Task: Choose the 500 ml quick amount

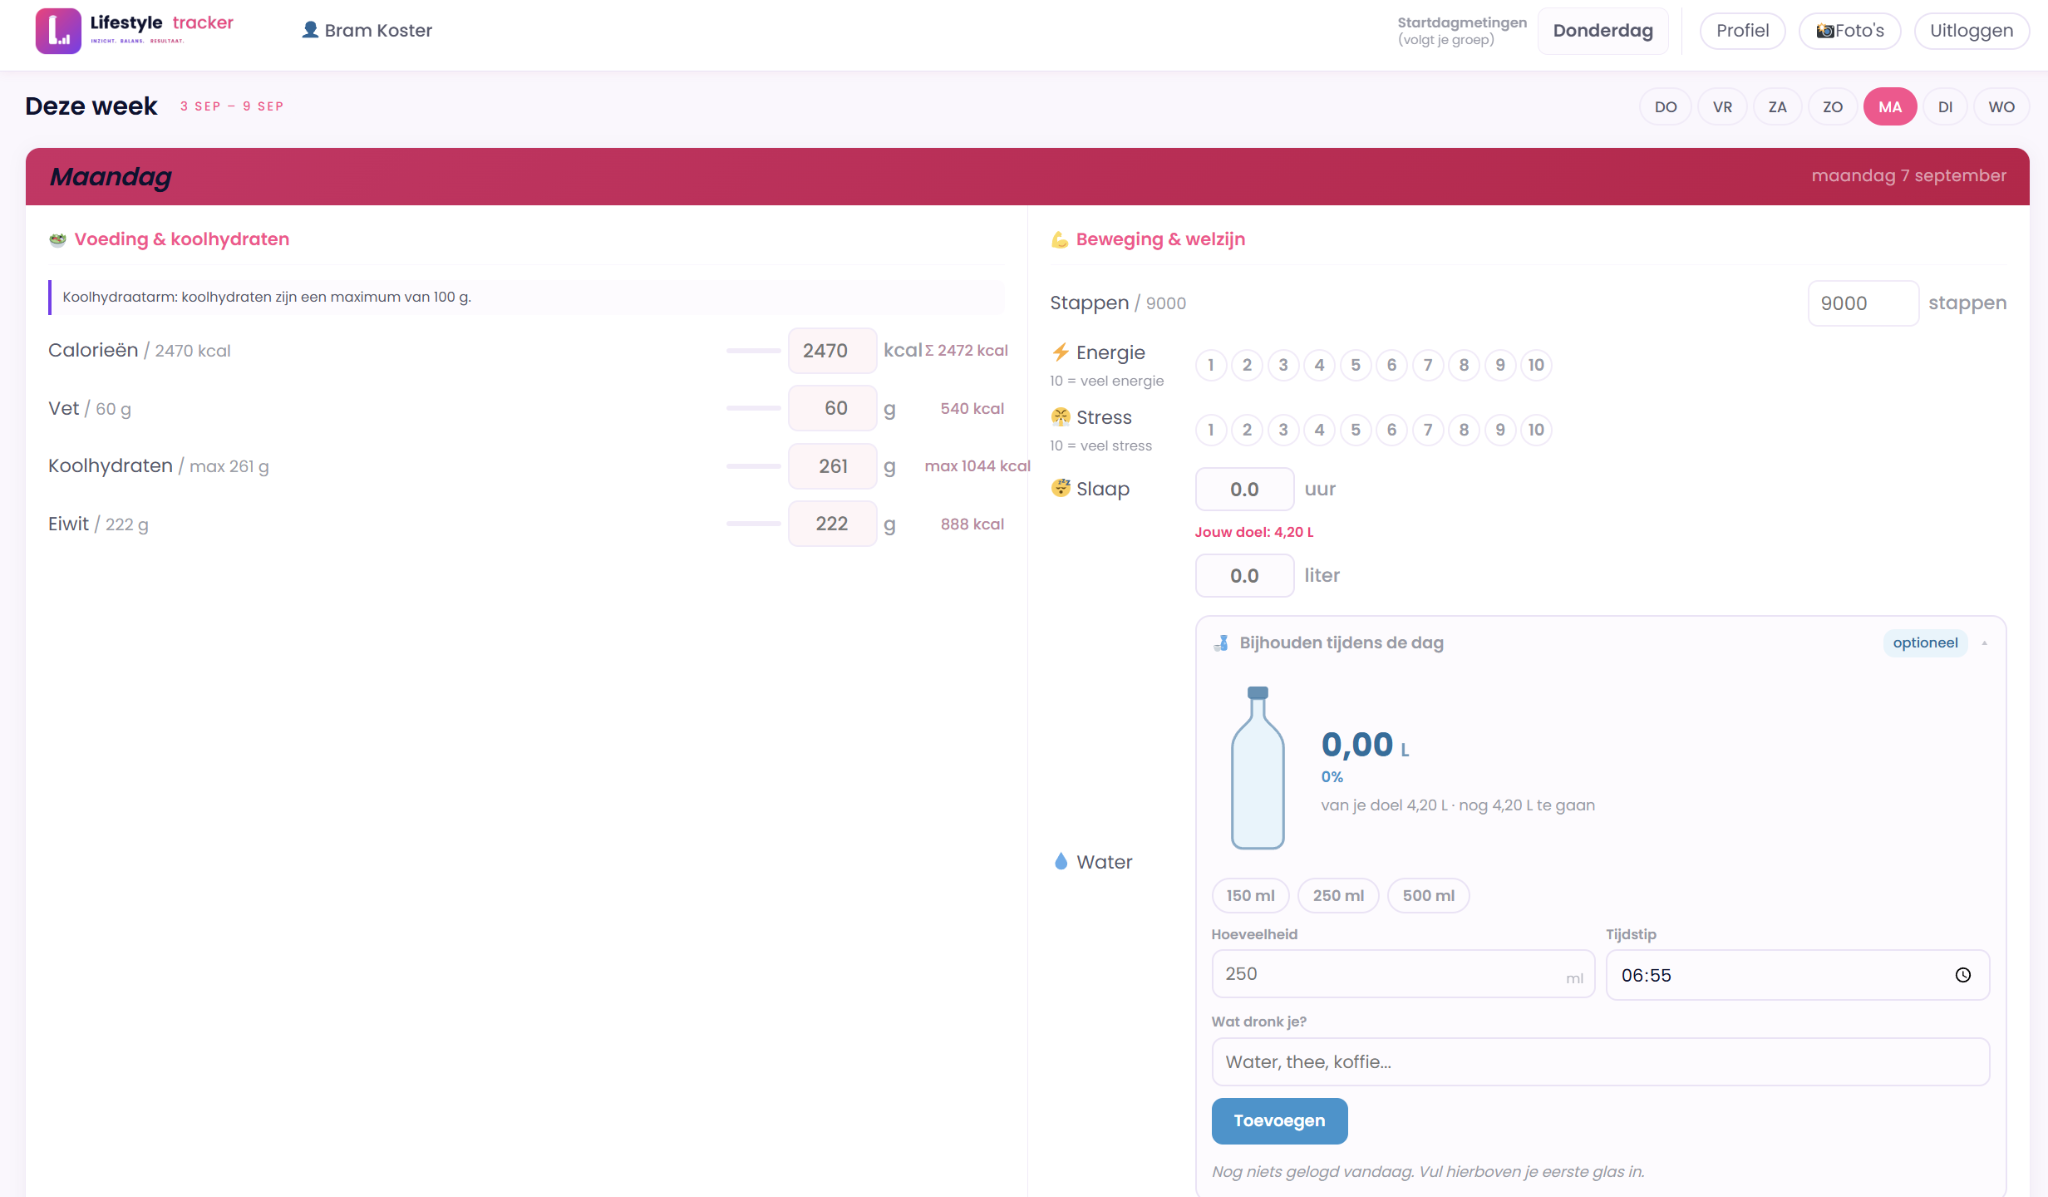Action: point(1428,896)
